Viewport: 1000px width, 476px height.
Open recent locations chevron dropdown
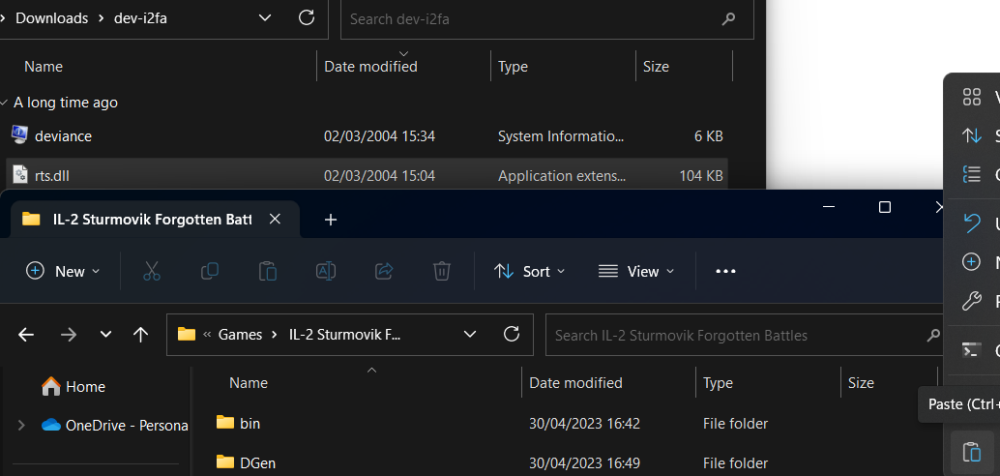pos(105,335)
